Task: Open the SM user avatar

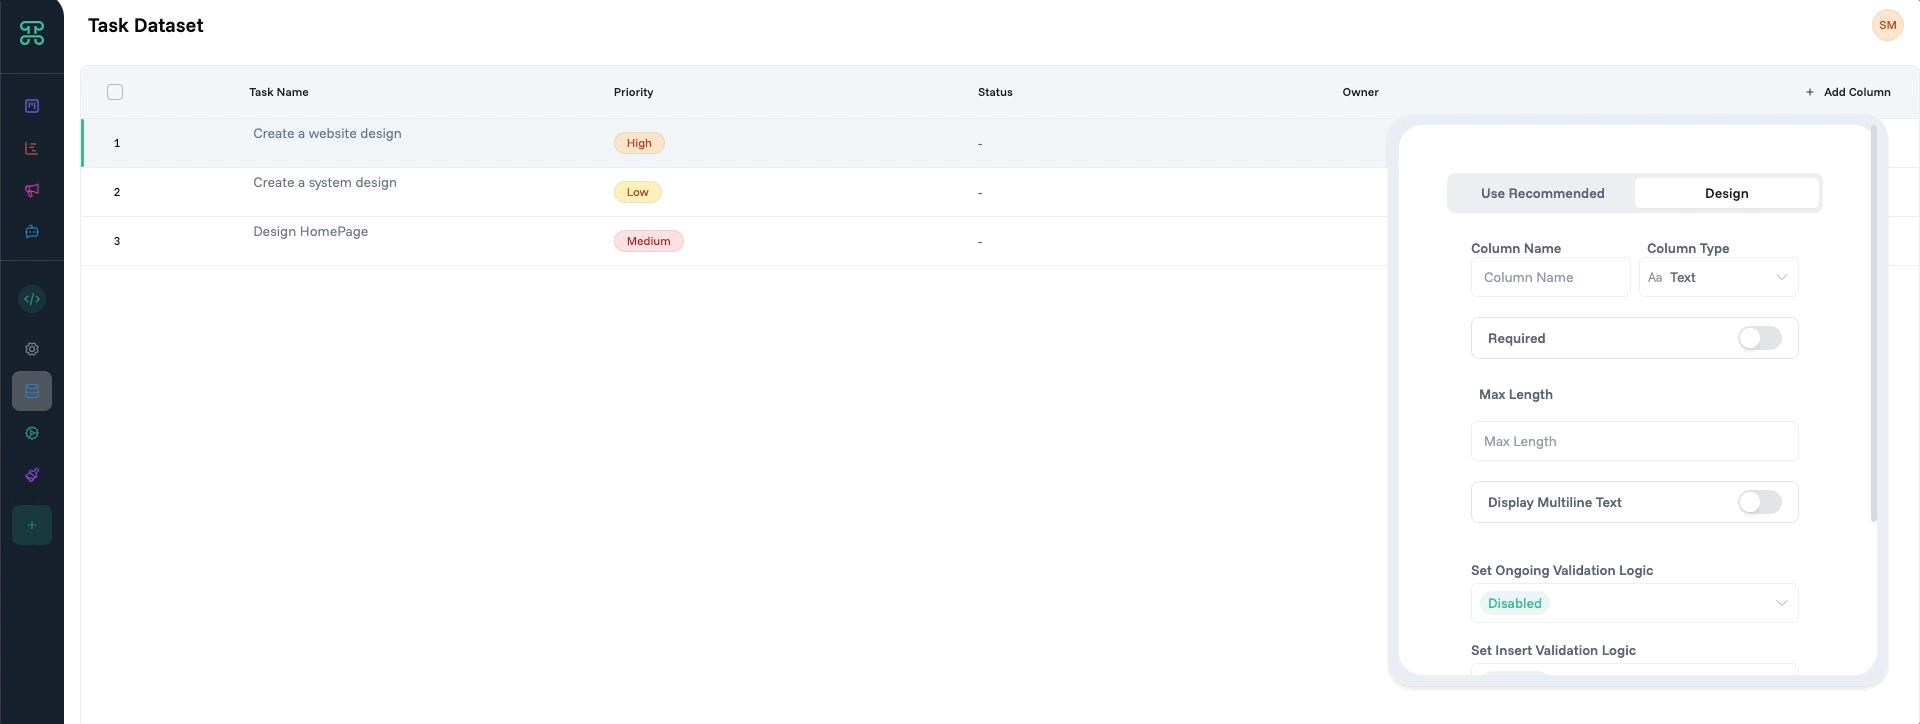Action: pos(1887,25)
